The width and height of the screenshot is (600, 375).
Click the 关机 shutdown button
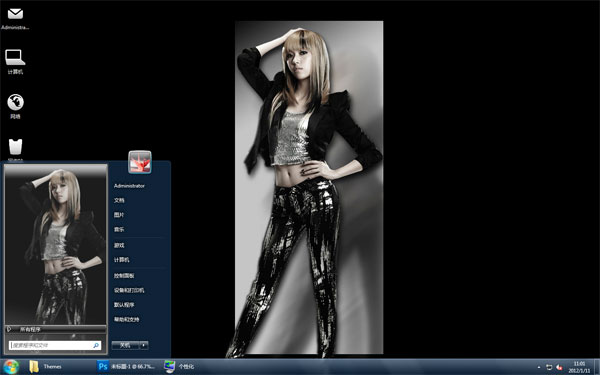click(x=125, y=345)
